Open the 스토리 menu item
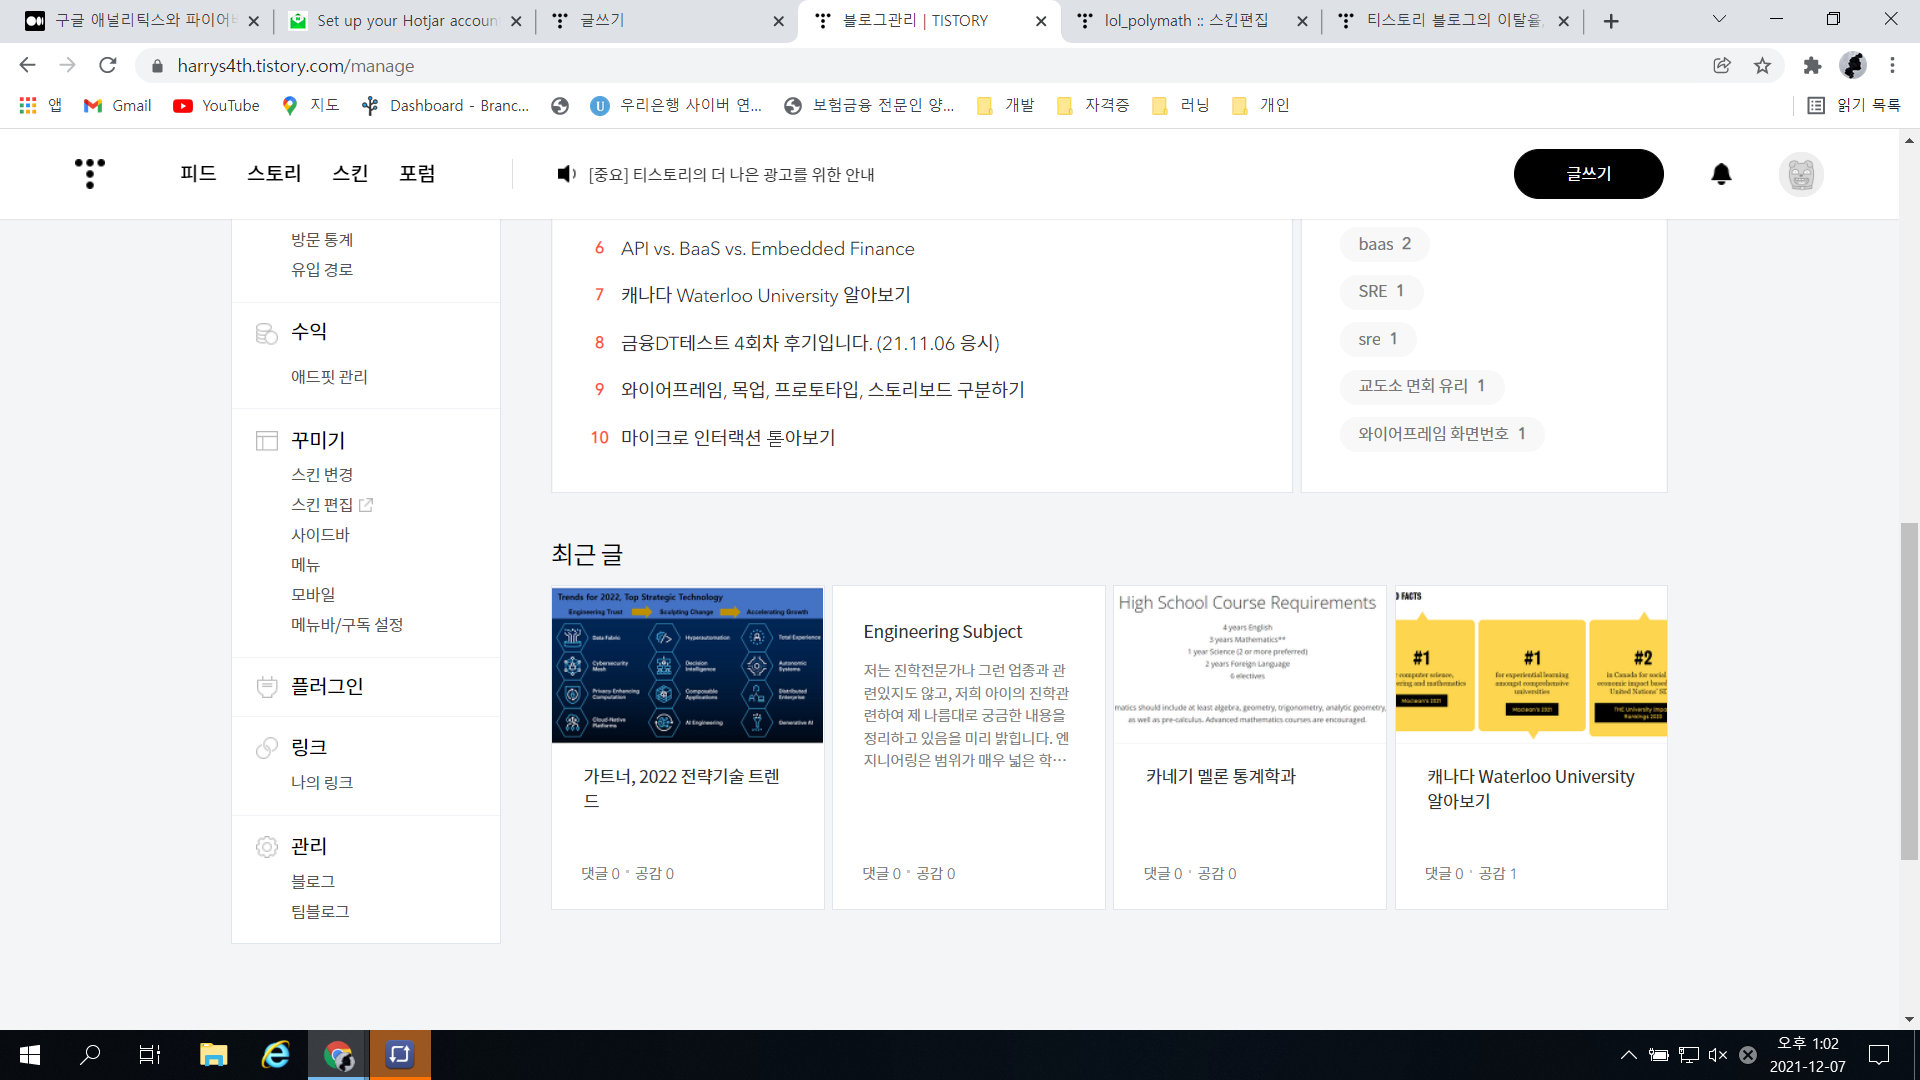Viewport: 1920px width, 1080px height. pyautogui.click(x=274, y=174)
